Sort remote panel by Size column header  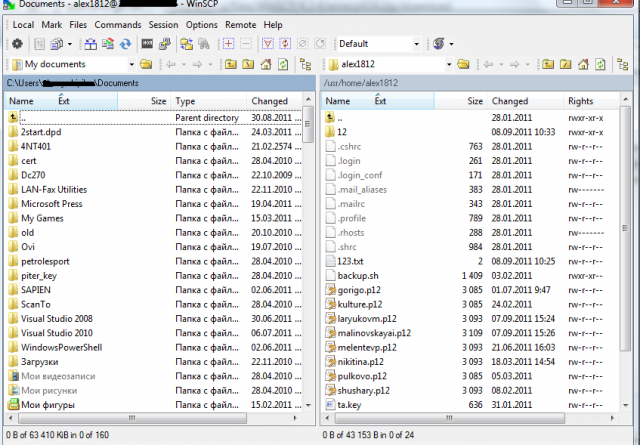point(460,101)
